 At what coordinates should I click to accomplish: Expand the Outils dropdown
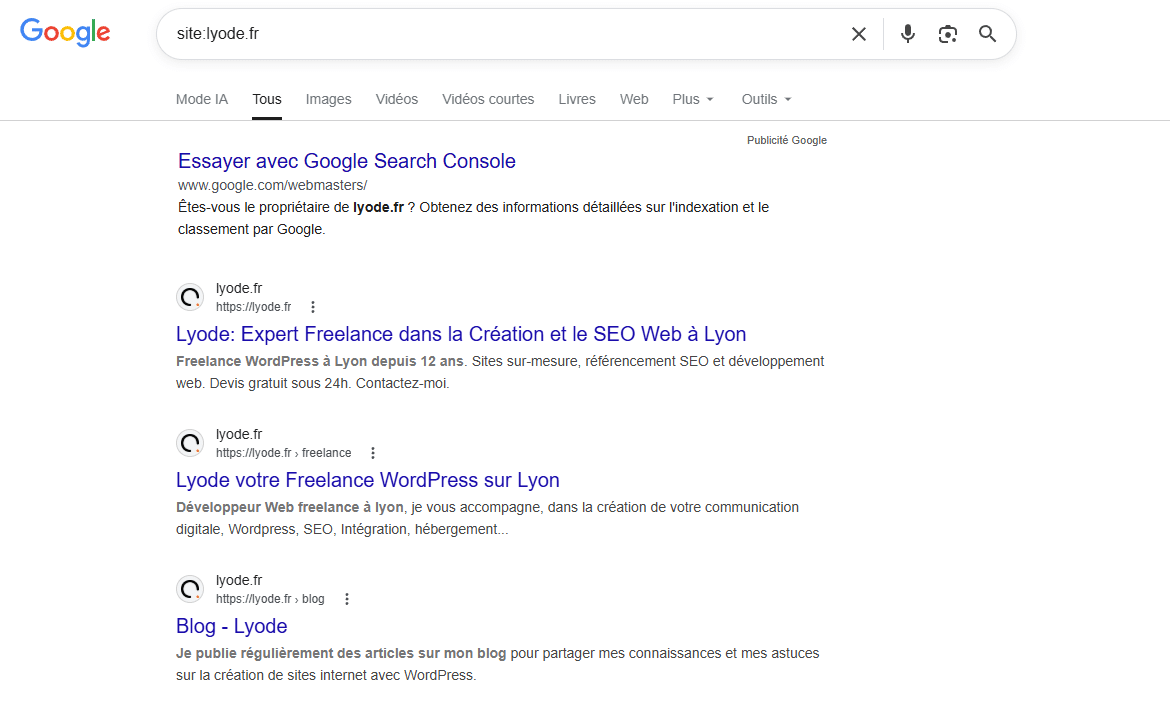(x=766, y=99)
